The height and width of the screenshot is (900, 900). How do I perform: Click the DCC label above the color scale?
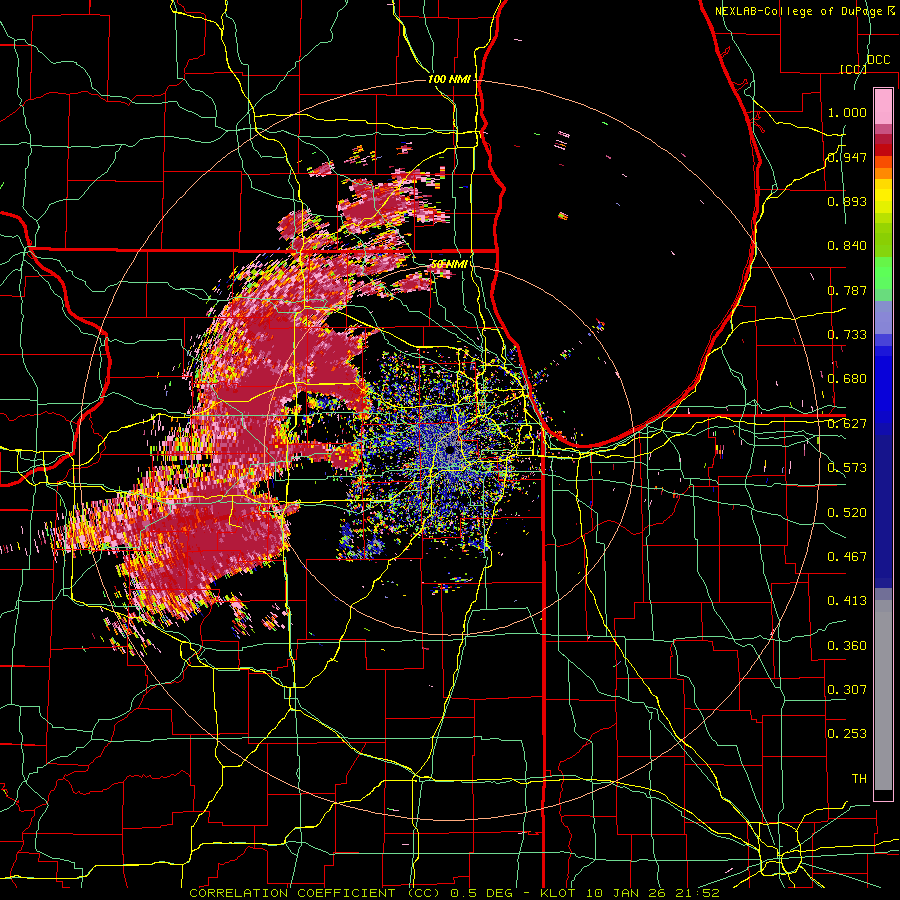(x=878, y=60)
